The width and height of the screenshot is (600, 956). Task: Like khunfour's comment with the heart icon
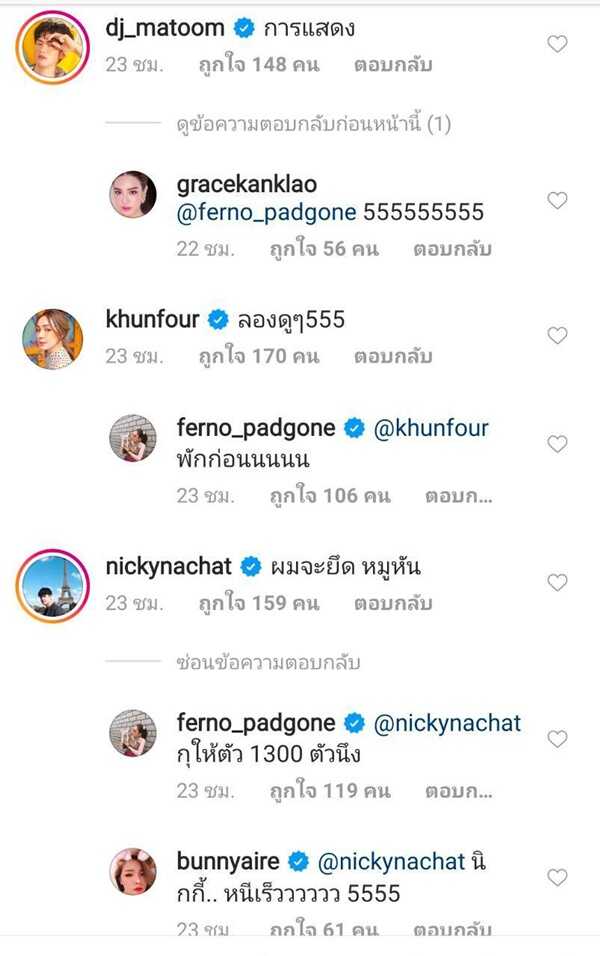pos(557,336)
